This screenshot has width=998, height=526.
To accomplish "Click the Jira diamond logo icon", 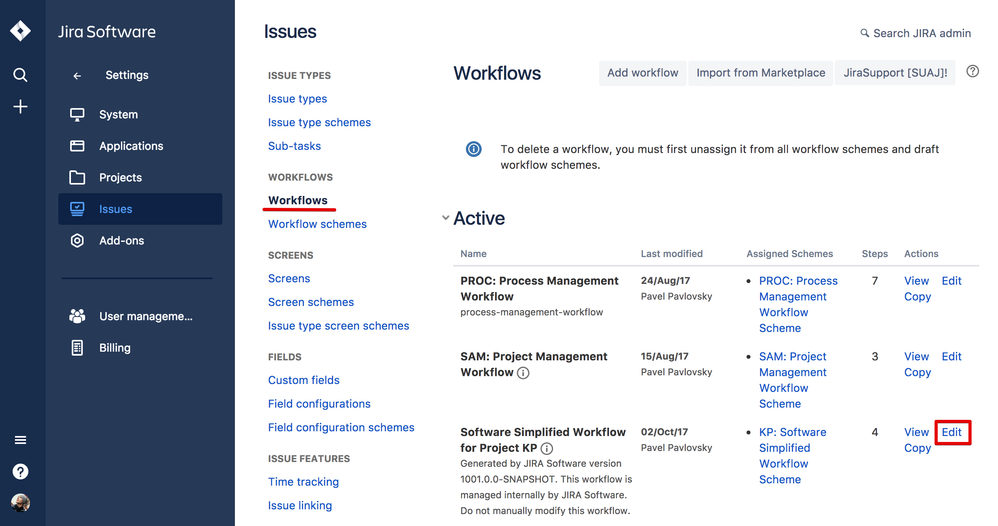I will pos(20,31).
